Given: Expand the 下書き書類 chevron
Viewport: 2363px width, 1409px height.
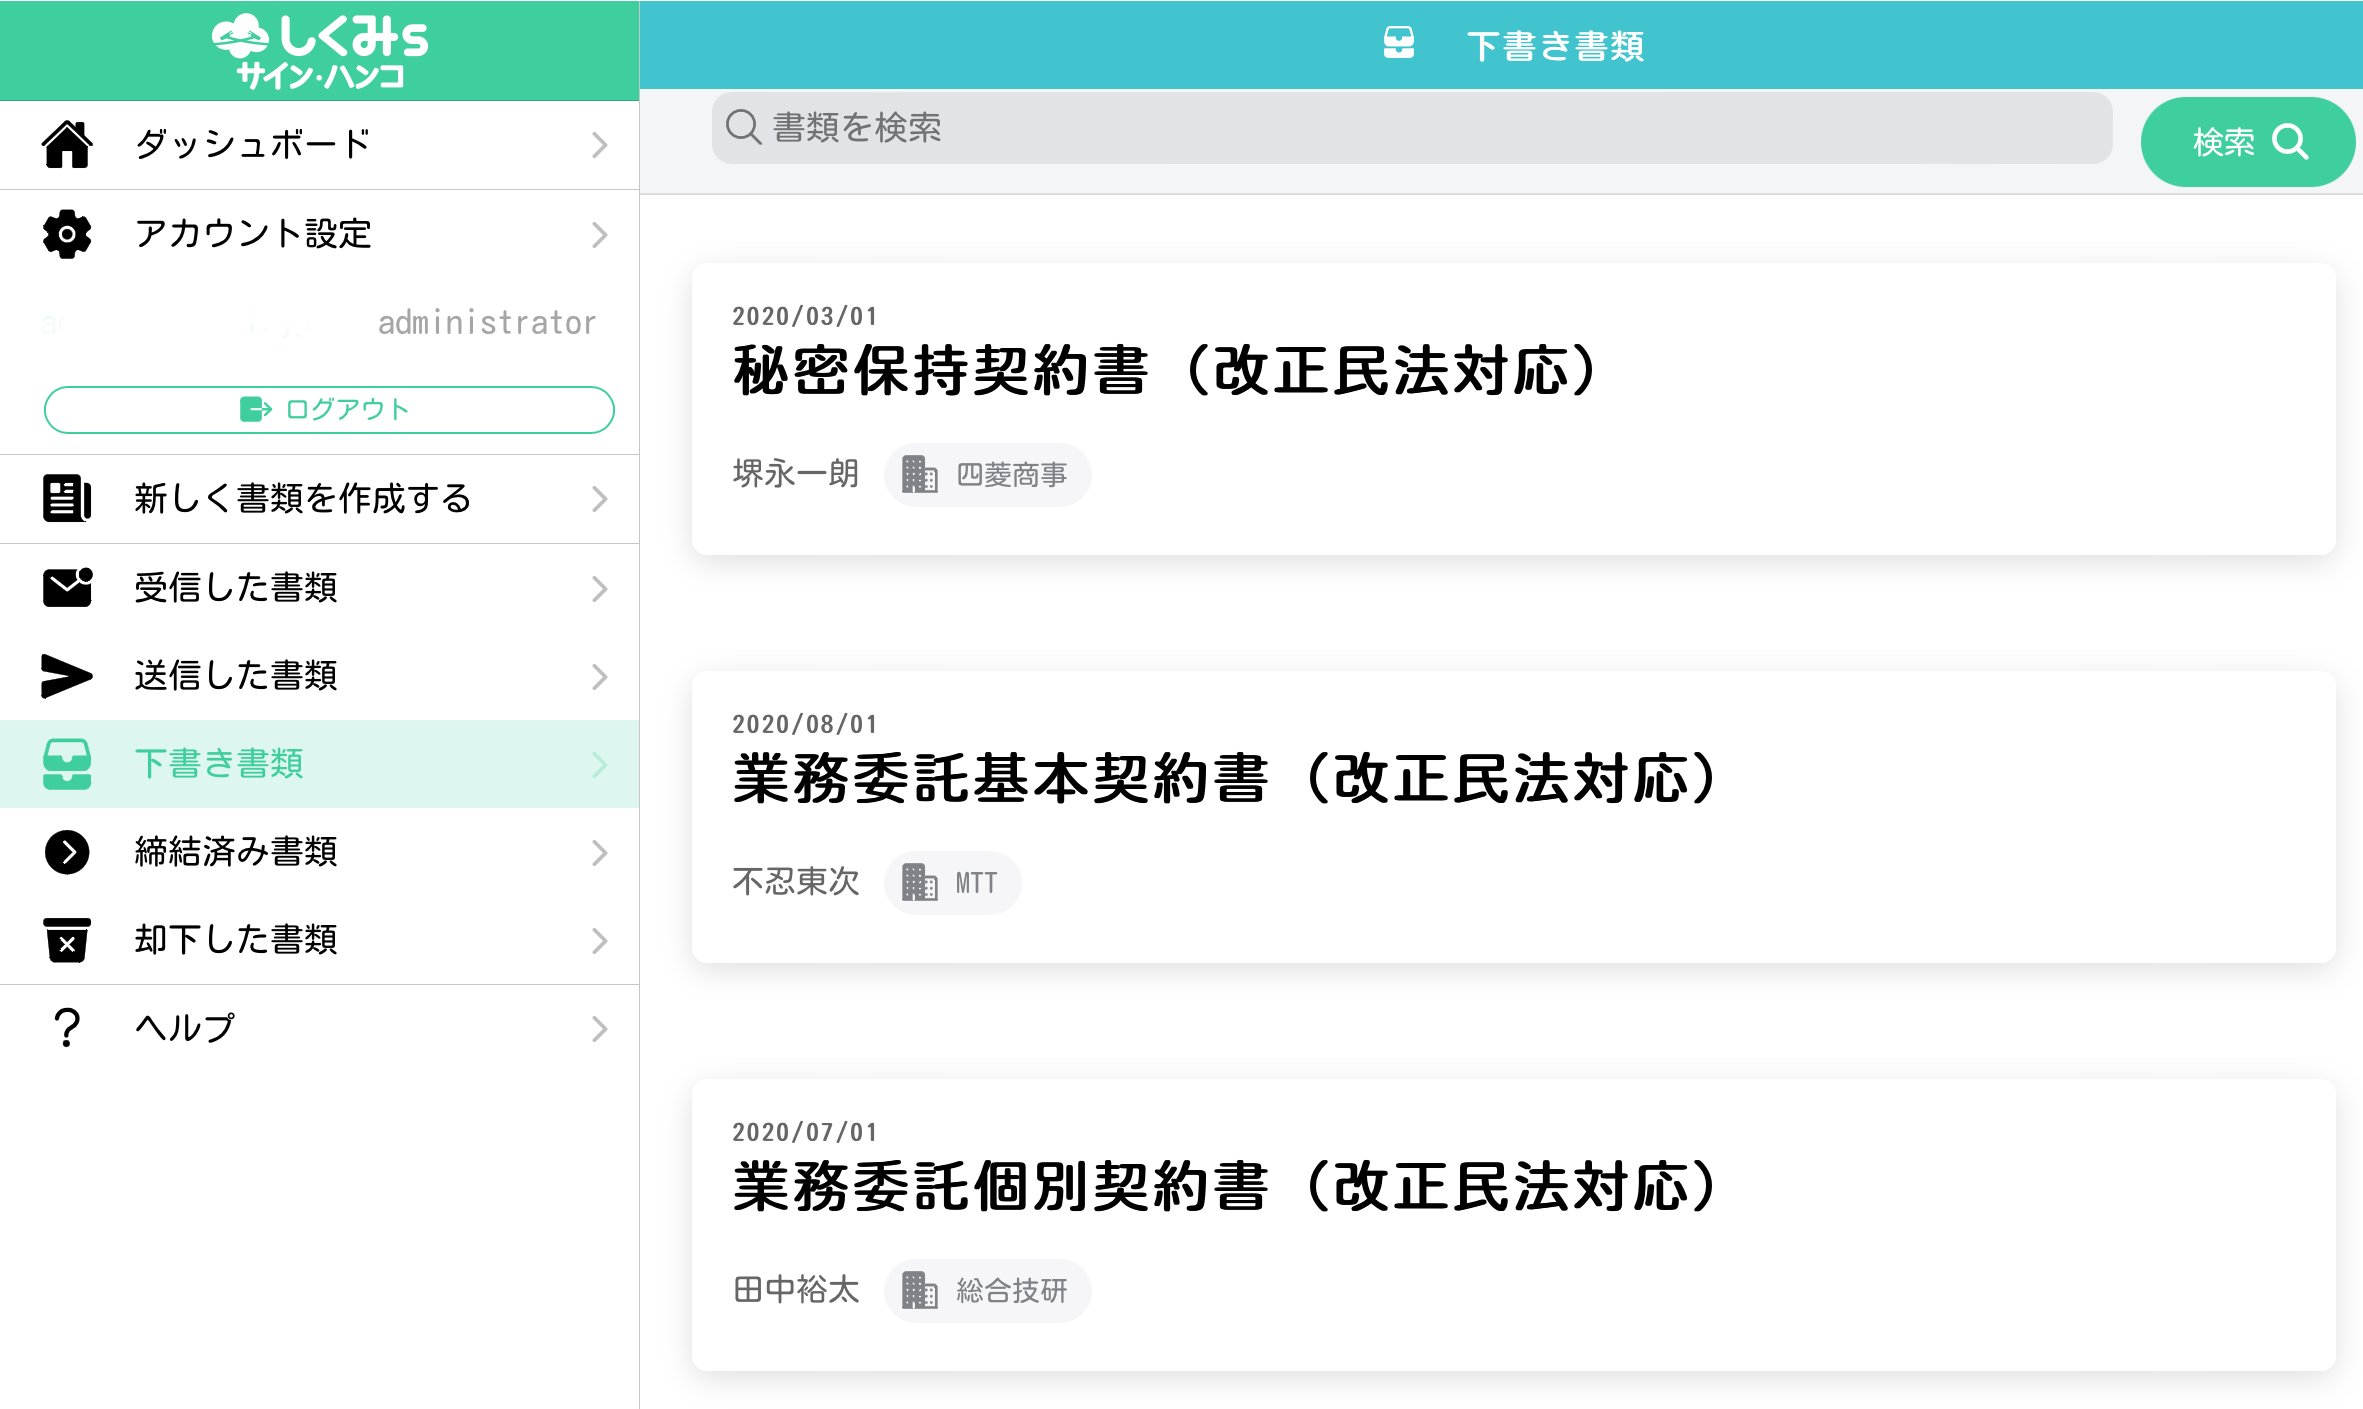Looking at the screenshot, I should (x=599, y=765).
